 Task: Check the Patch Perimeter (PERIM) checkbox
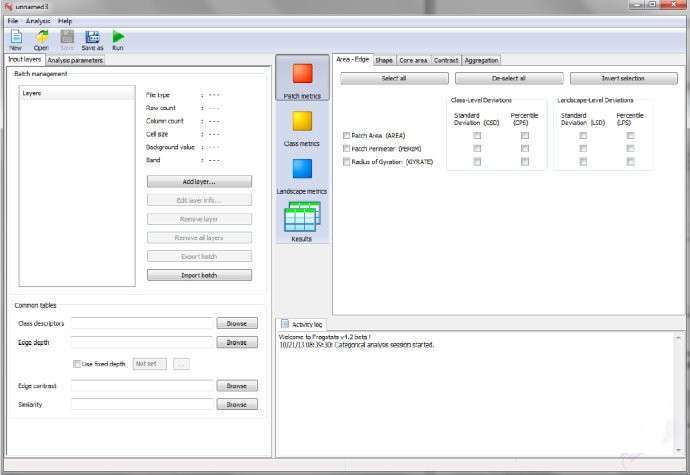346,148
